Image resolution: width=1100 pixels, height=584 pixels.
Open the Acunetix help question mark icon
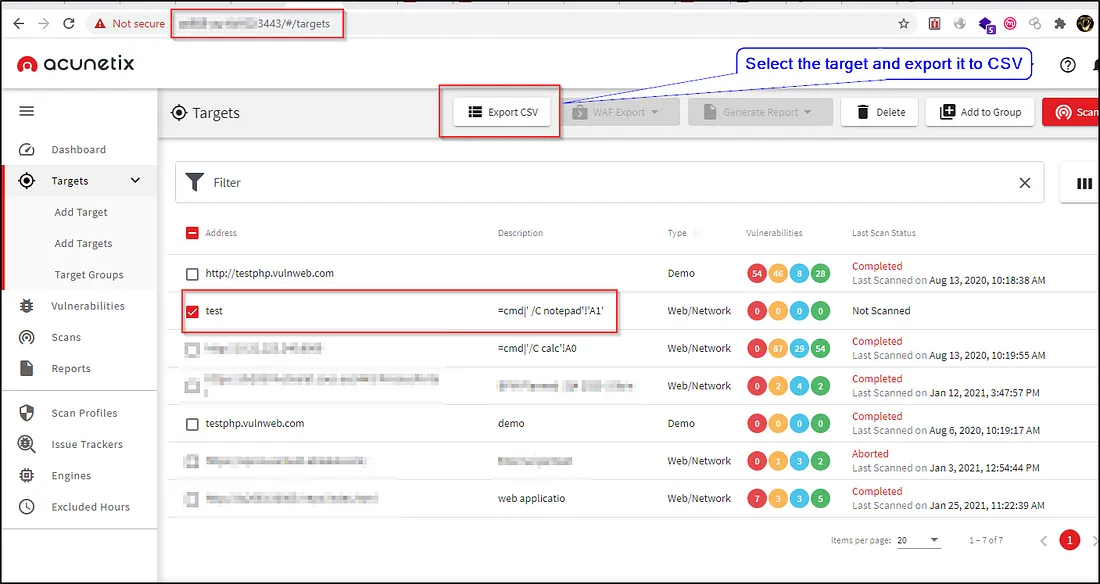[x=1068, y=65]
